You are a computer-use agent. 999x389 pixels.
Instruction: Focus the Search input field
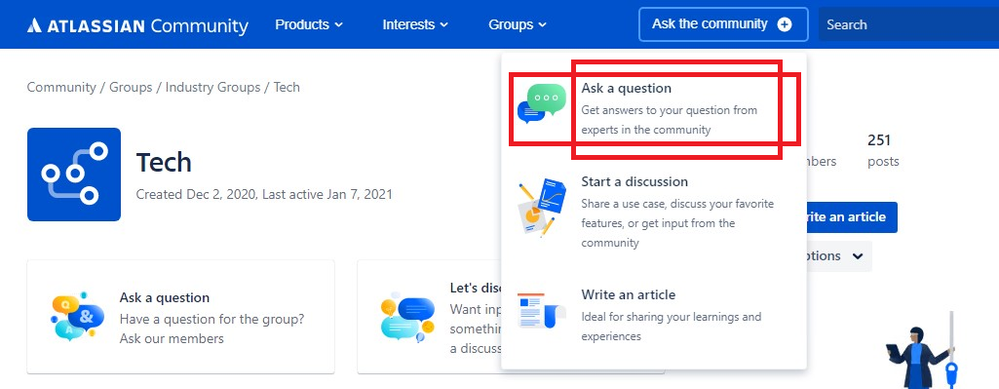[x=909, y=25]
